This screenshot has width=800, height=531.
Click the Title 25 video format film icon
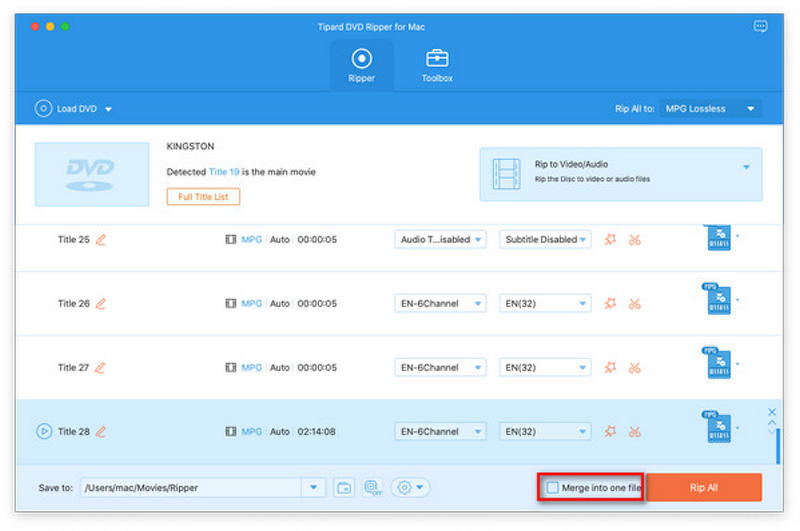coord(231,239)
